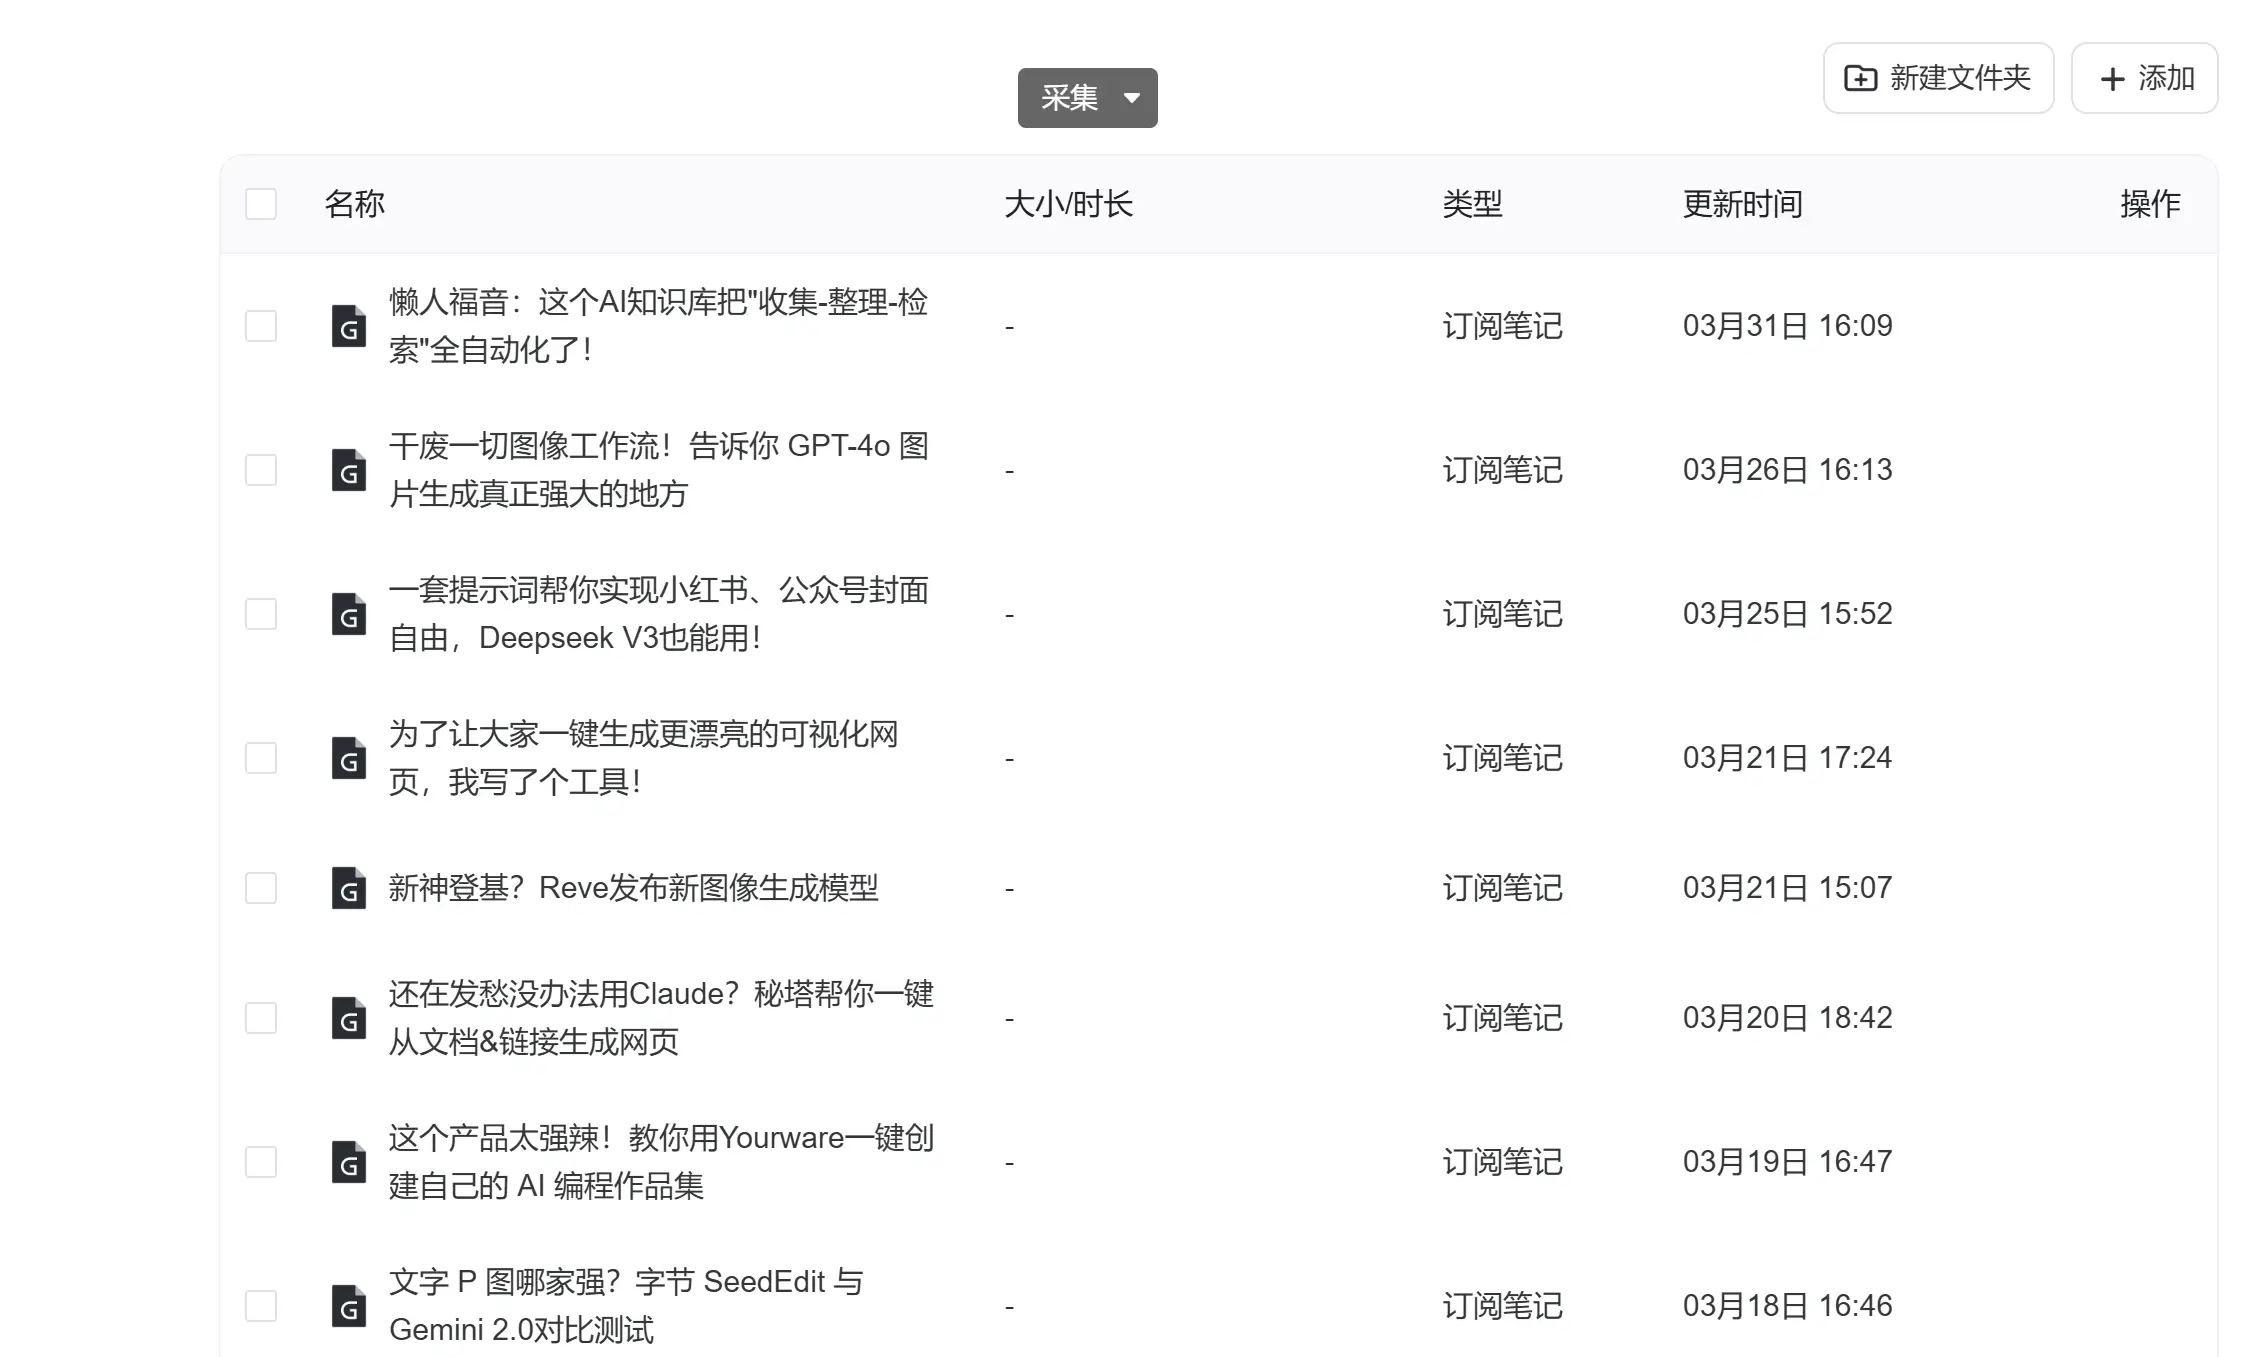The width and height of the screenshot is (2263, 1357).
Task: Click the plus icon in 添加 button
Action: click(x=2112, y=79)
